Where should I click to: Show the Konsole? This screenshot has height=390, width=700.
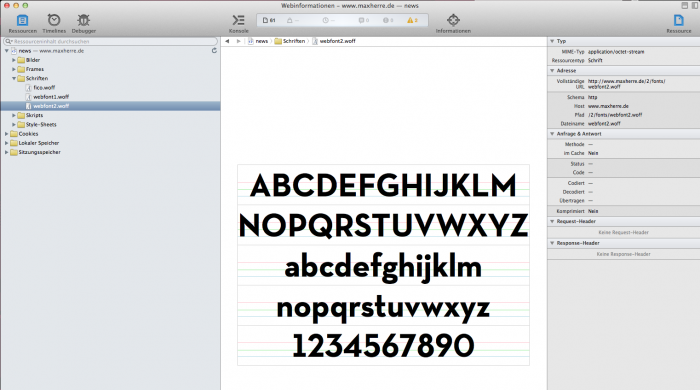(x=238, y=24)
